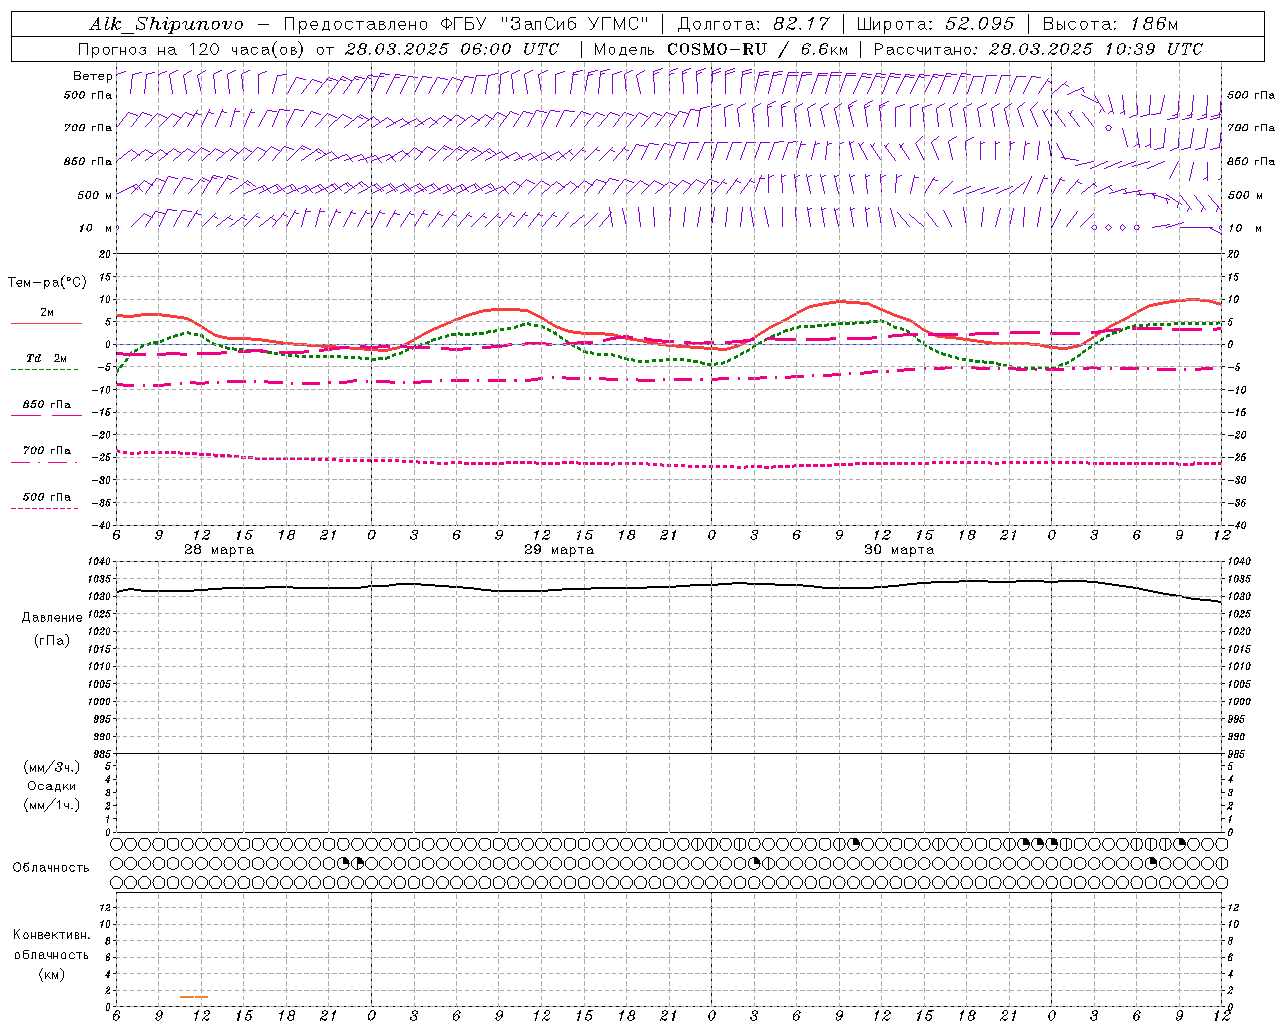Click the orange convective cloud bar

[x=194, y=996]
